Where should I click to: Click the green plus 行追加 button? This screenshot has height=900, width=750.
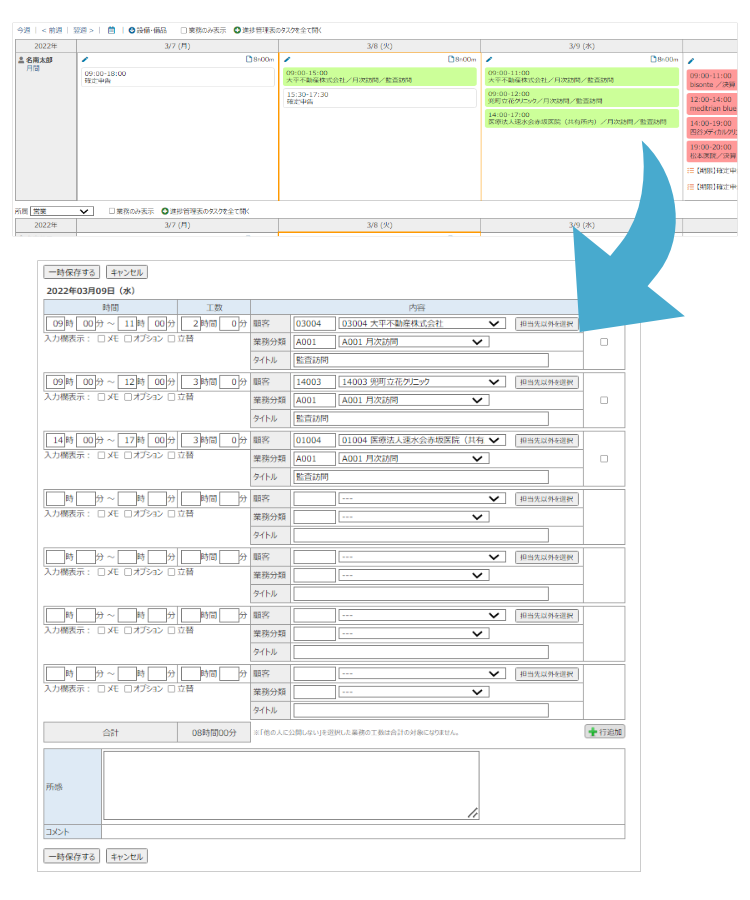[x=604, y=732]
